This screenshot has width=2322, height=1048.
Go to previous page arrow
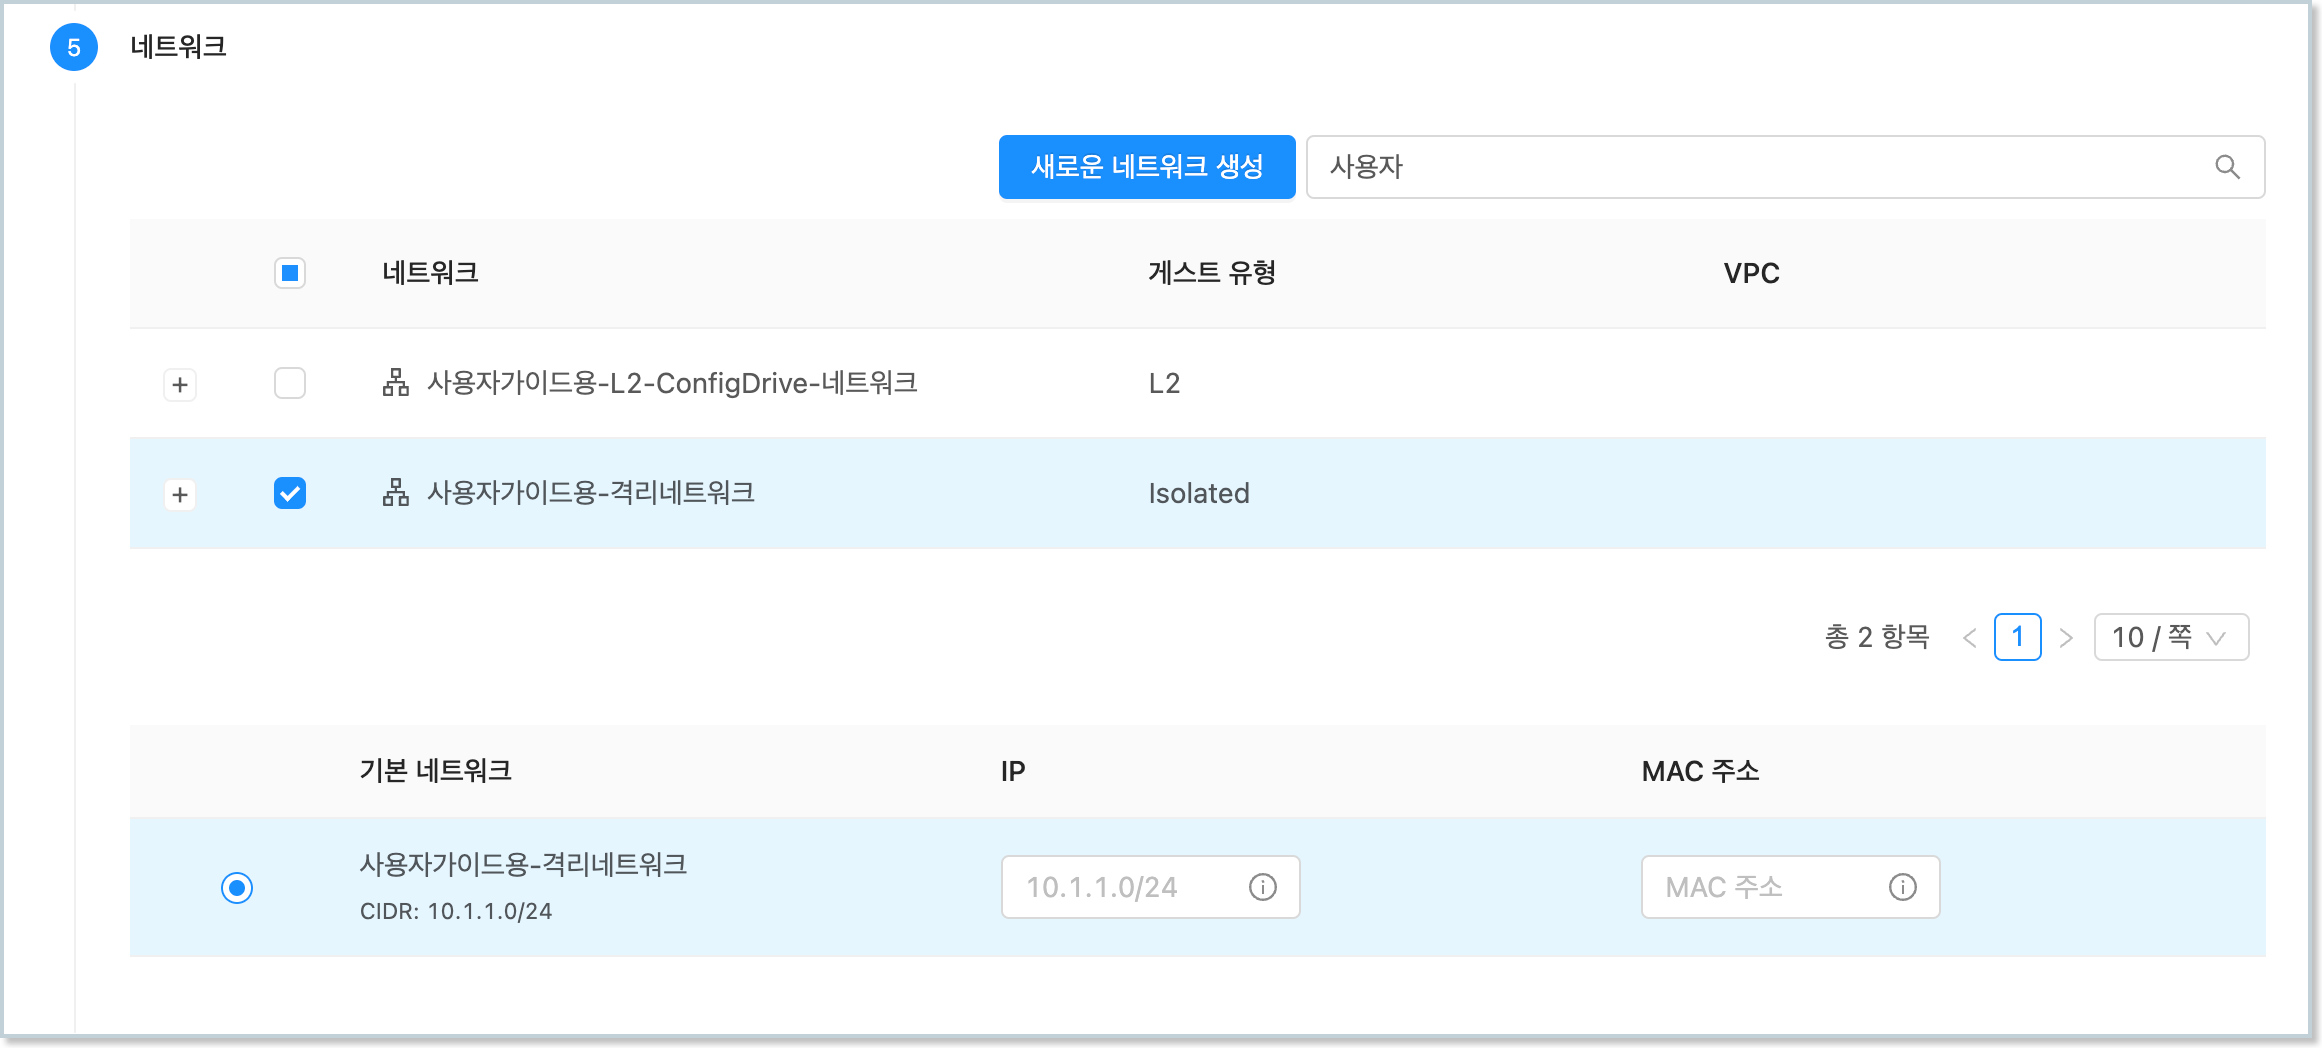point(1970,638)
